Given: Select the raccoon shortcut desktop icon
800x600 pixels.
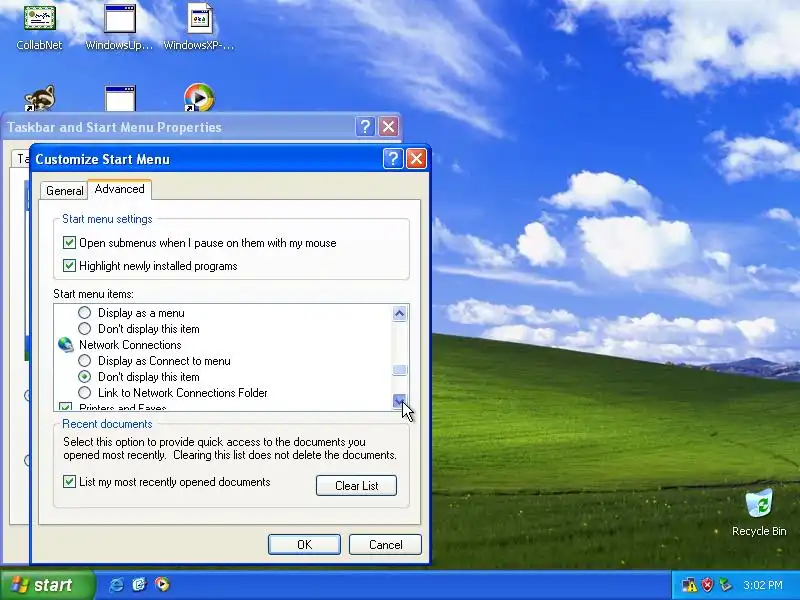Looking at the screenshot, I should [40, 98].
